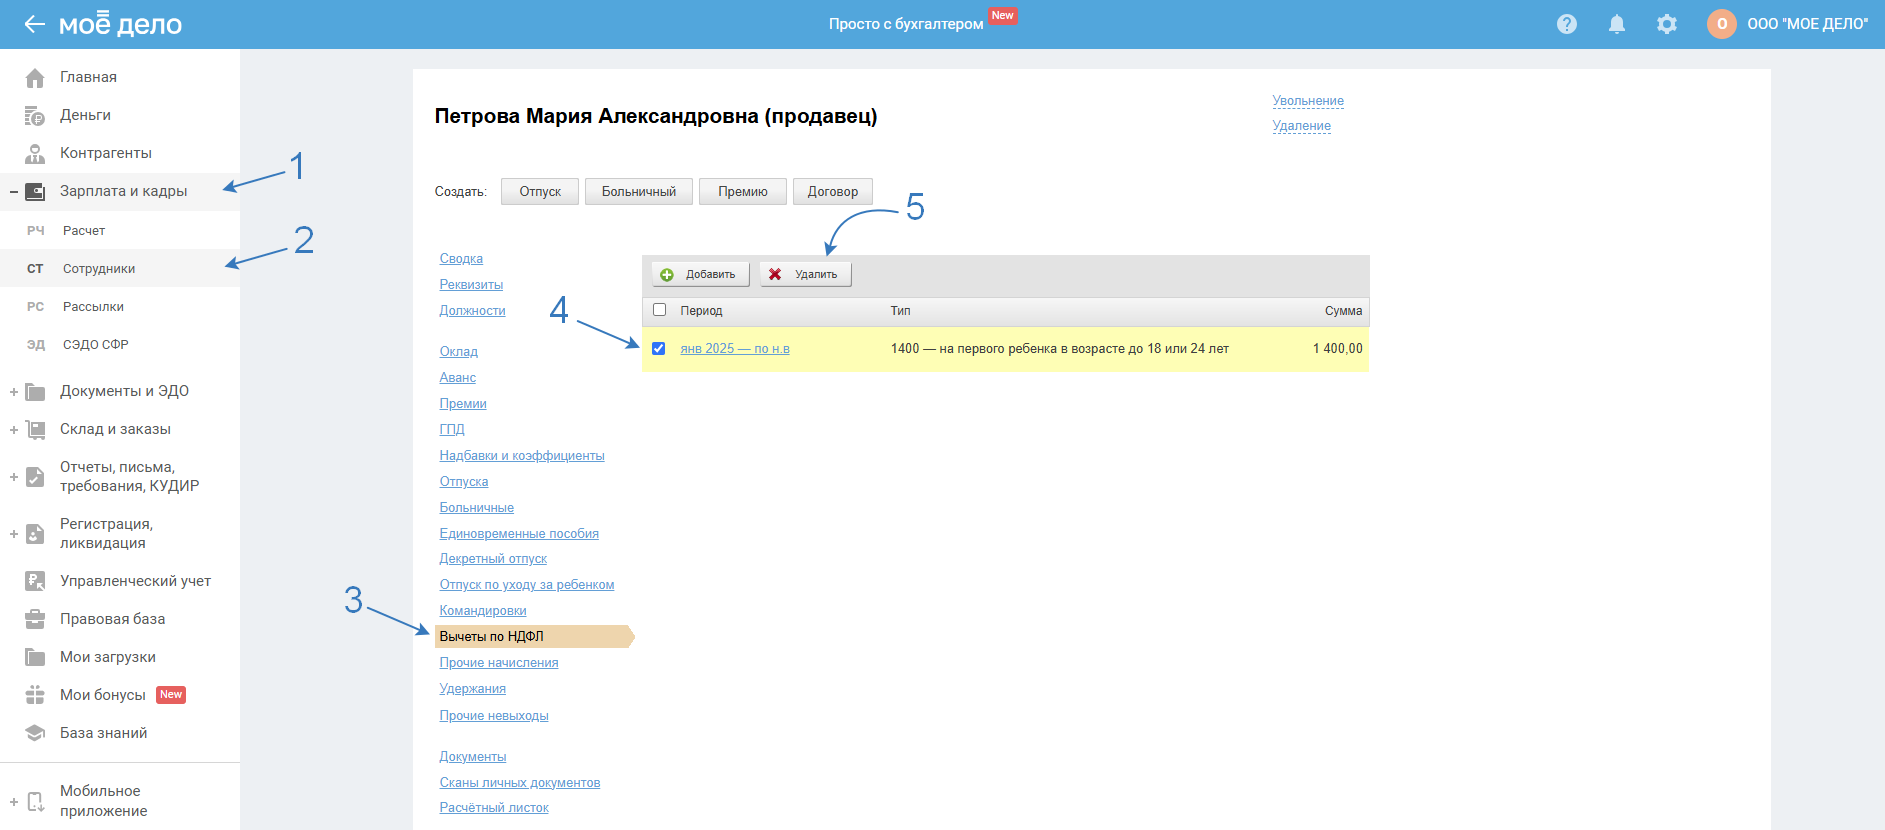This screenshot has width=1885, height=830.
Task: Click the Регистрация, ликвидация icon
Action: click(x=35, y=533)
